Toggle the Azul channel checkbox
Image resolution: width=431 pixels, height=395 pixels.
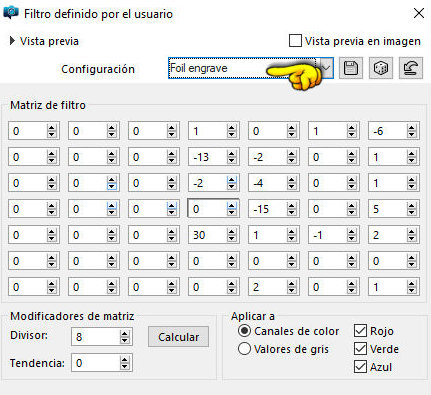(360, 367)
